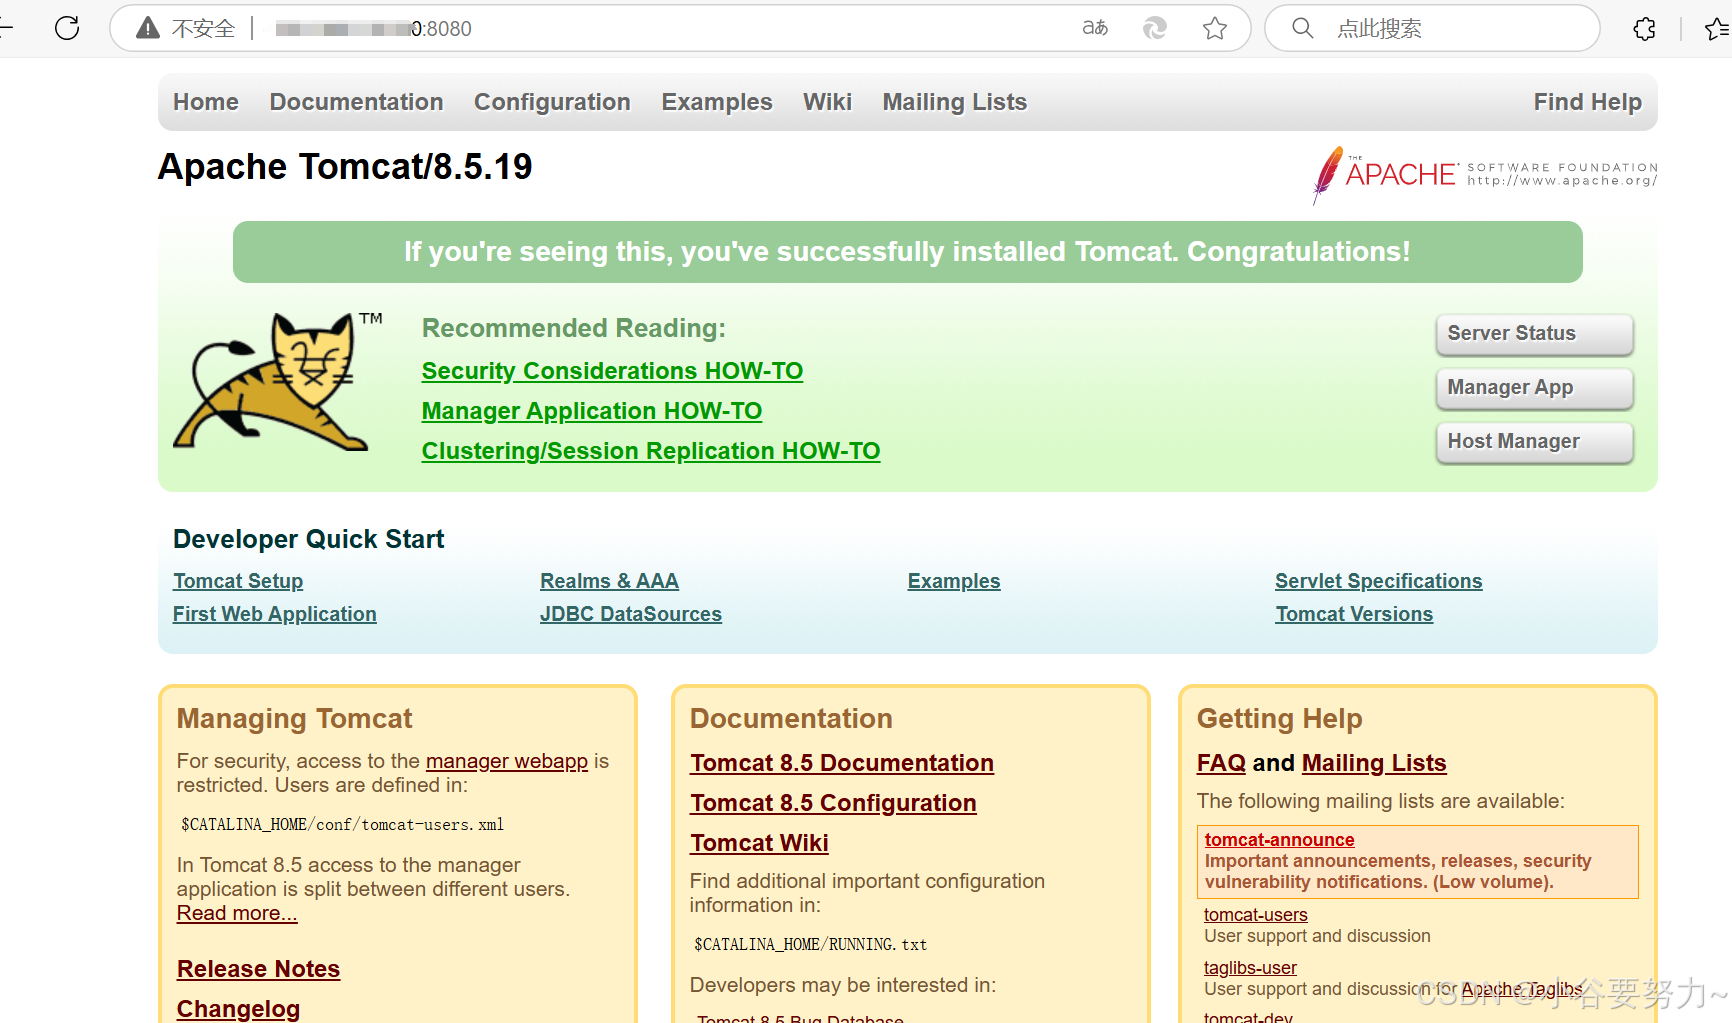Click the Manager App button
1732x1023 pixels.
pyautogui.click(x=1535, y=388)
